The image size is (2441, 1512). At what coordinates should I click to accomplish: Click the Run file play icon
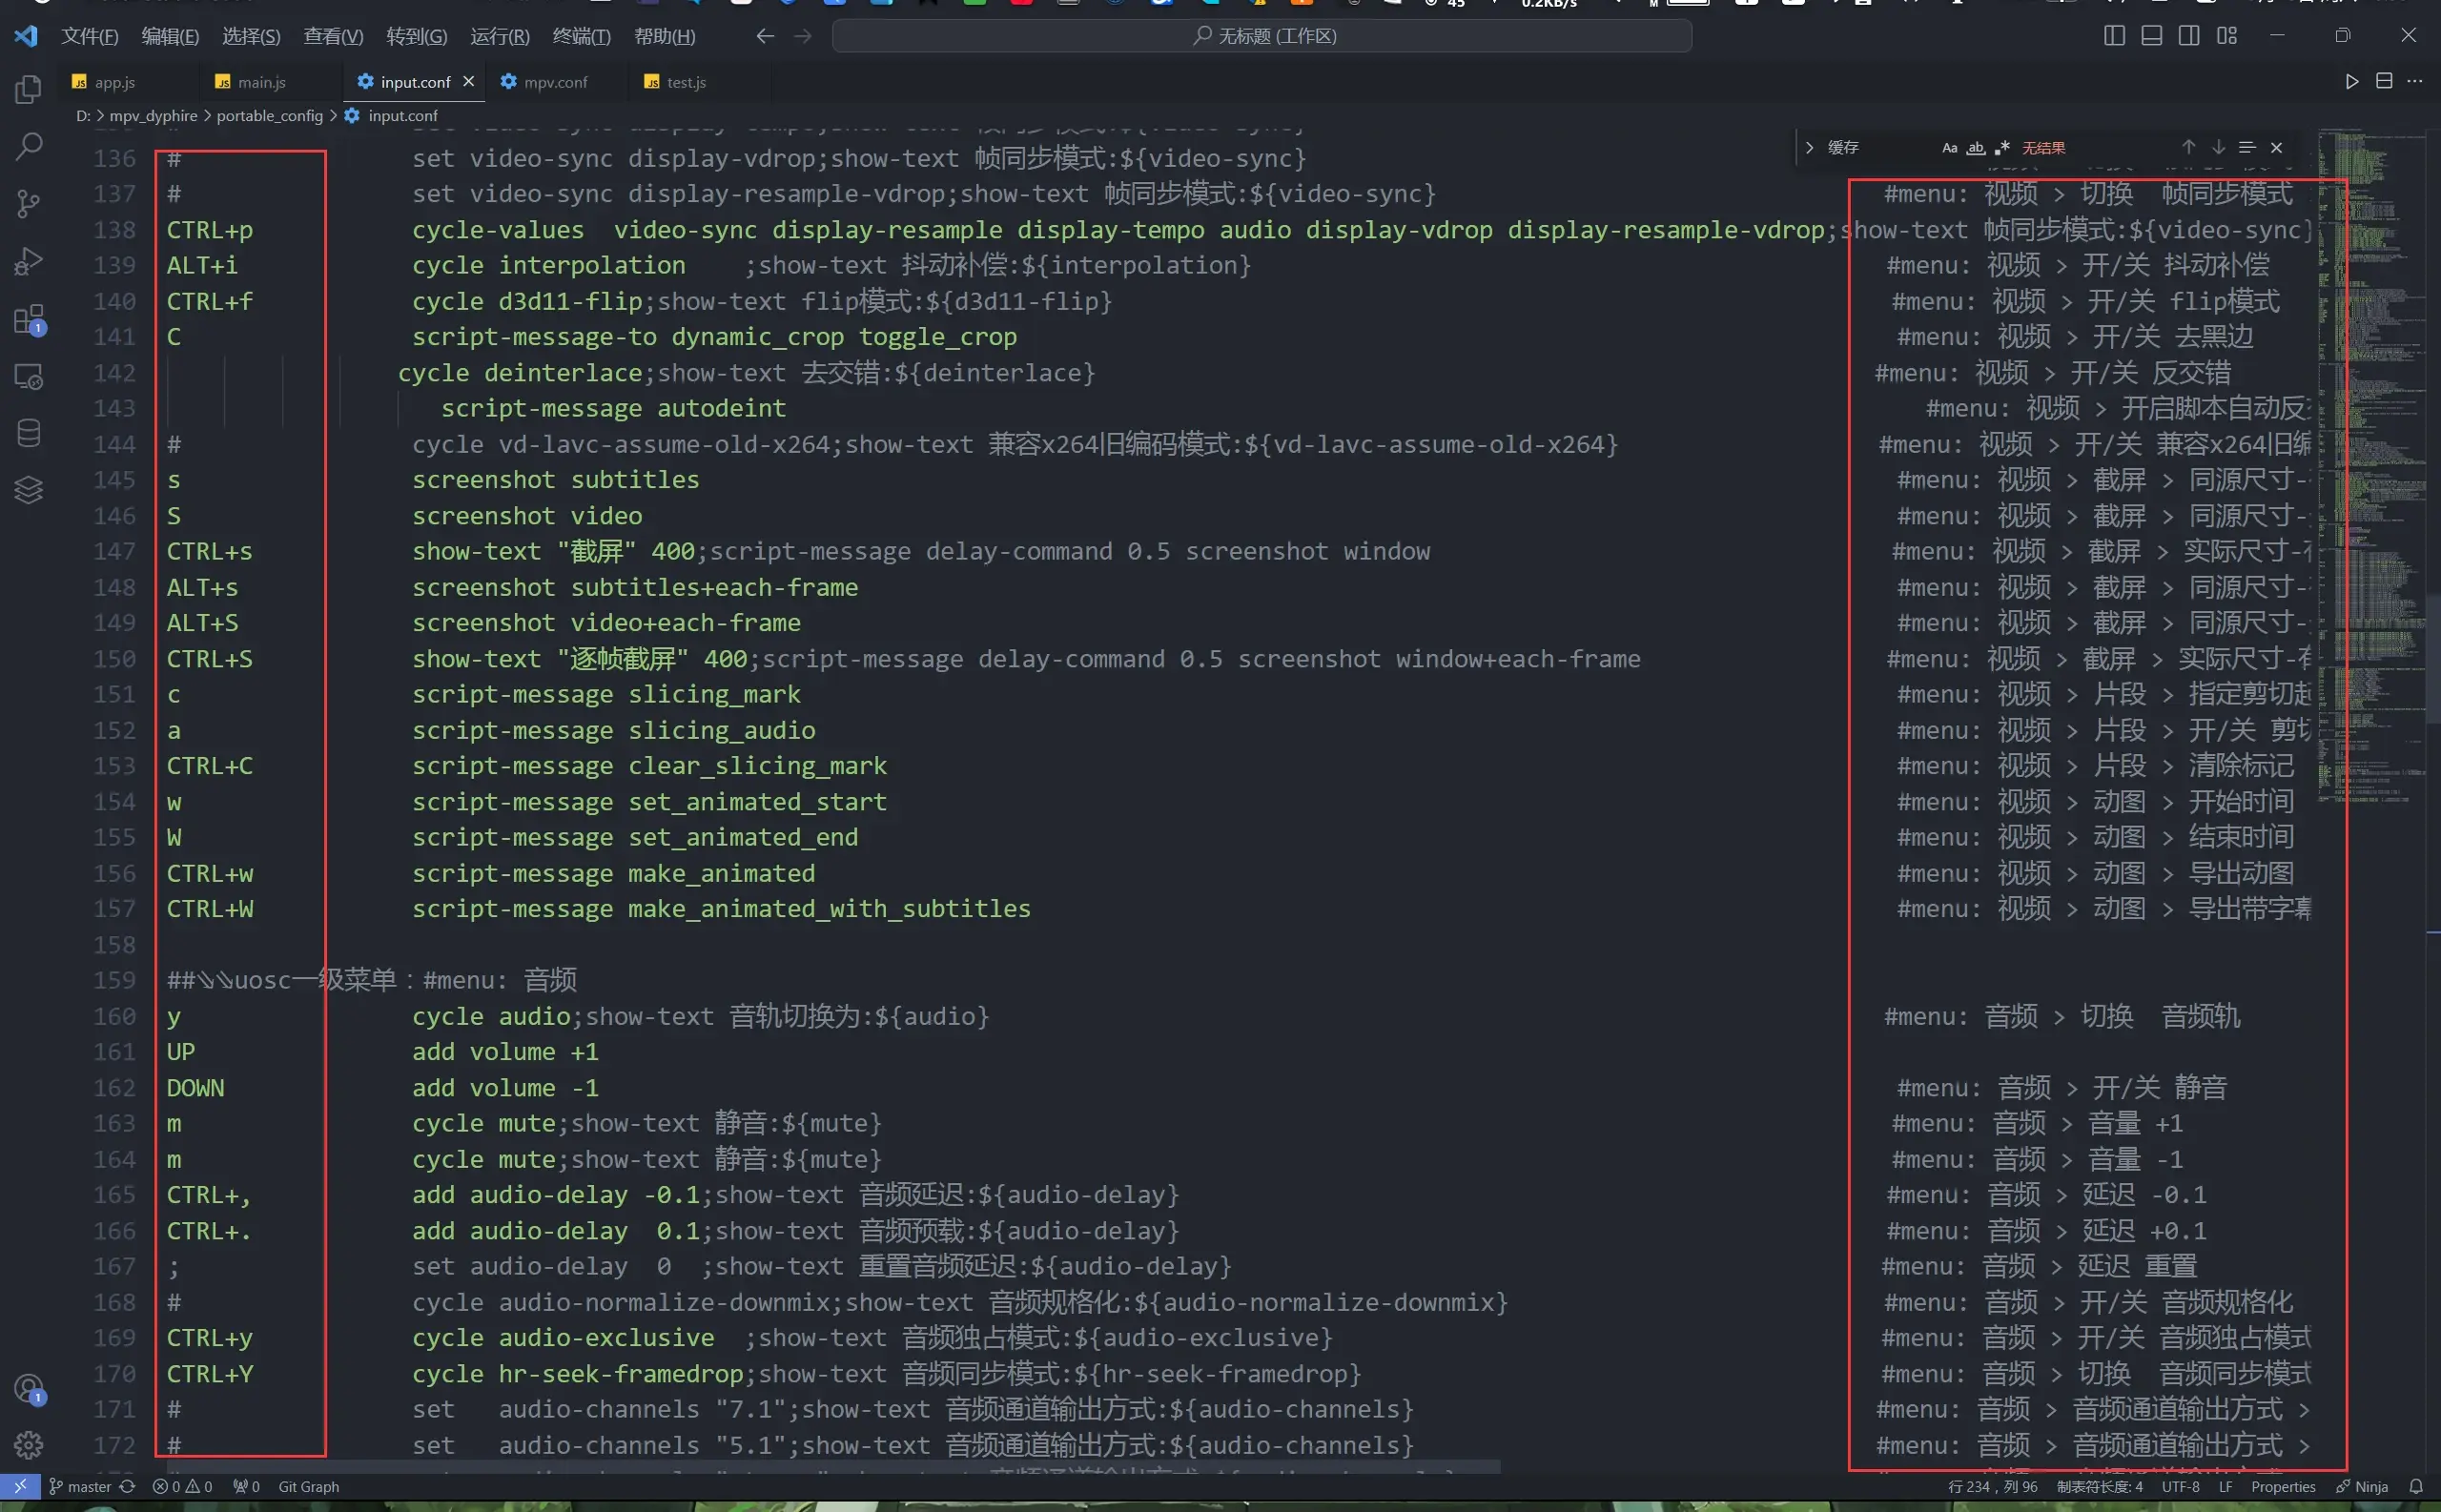(2352, 82)
